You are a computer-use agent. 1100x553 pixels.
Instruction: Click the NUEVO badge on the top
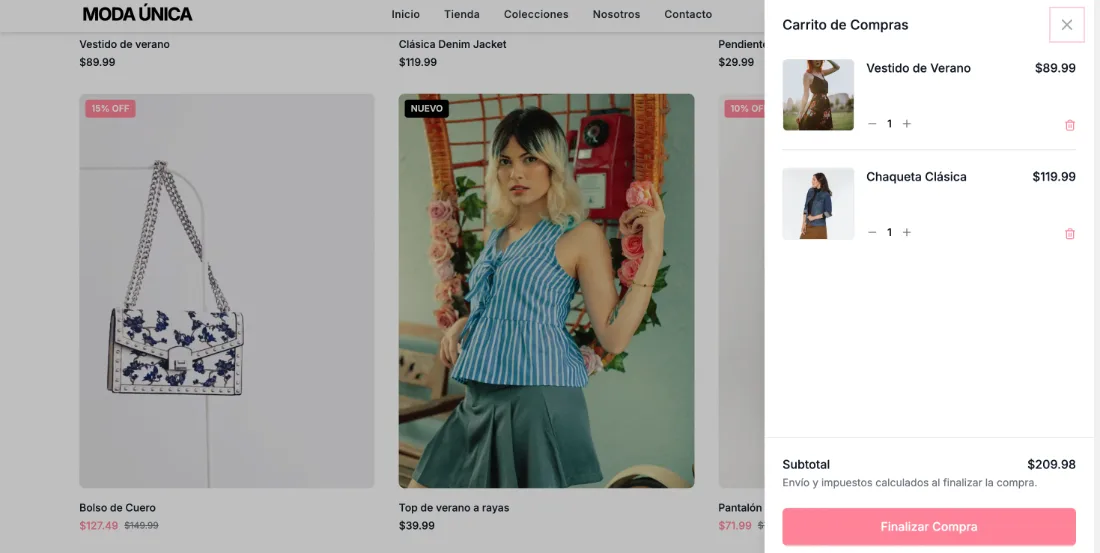pyautogui.click(x=427, y=109)
